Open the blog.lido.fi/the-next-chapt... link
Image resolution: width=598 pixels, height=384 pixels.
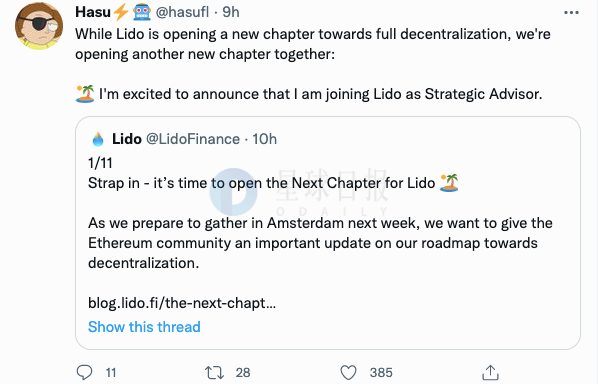click(x=182, y=303)
